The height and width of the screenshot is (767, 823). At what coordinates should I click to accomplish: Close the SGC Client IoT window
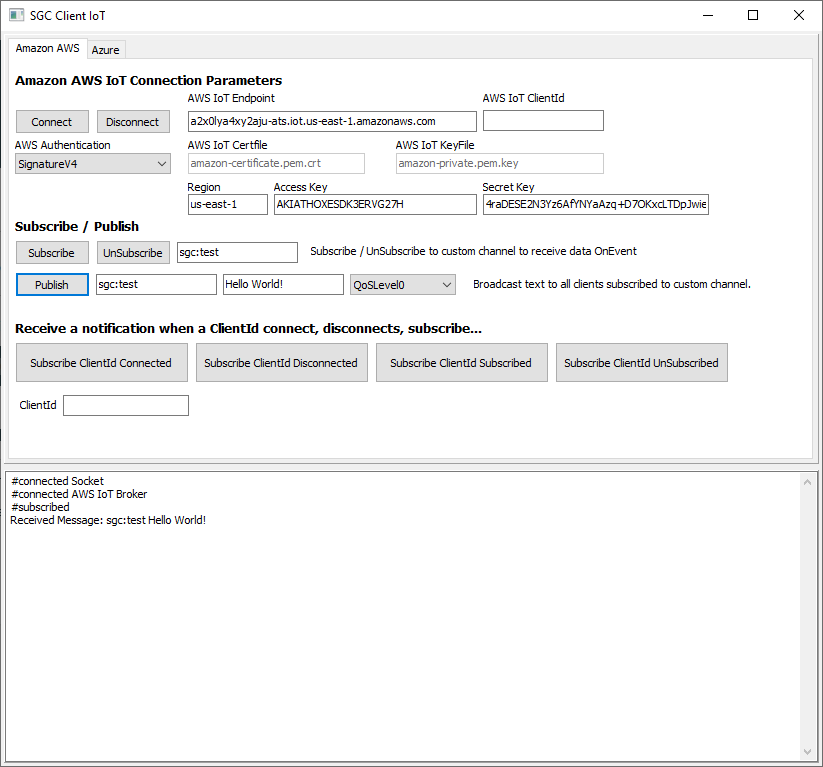798,15
